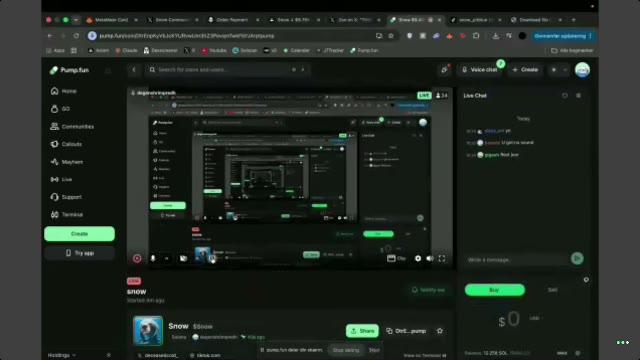The height and width of the screenshot is (360, 640).
Task: Open the Live Chat options menu icon
Action: [578, 96]
